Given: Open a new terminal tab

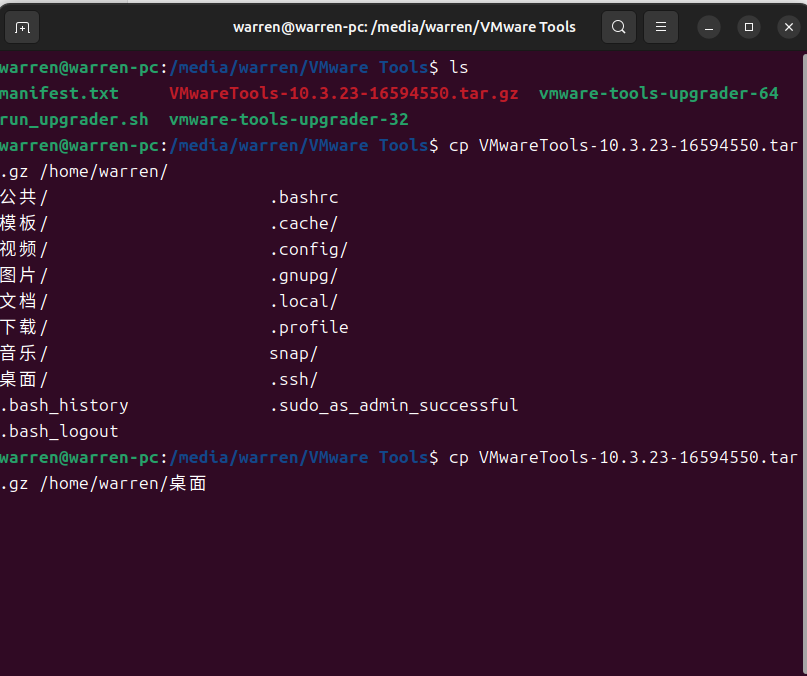Looking at the screenshot, I should 22,27.
